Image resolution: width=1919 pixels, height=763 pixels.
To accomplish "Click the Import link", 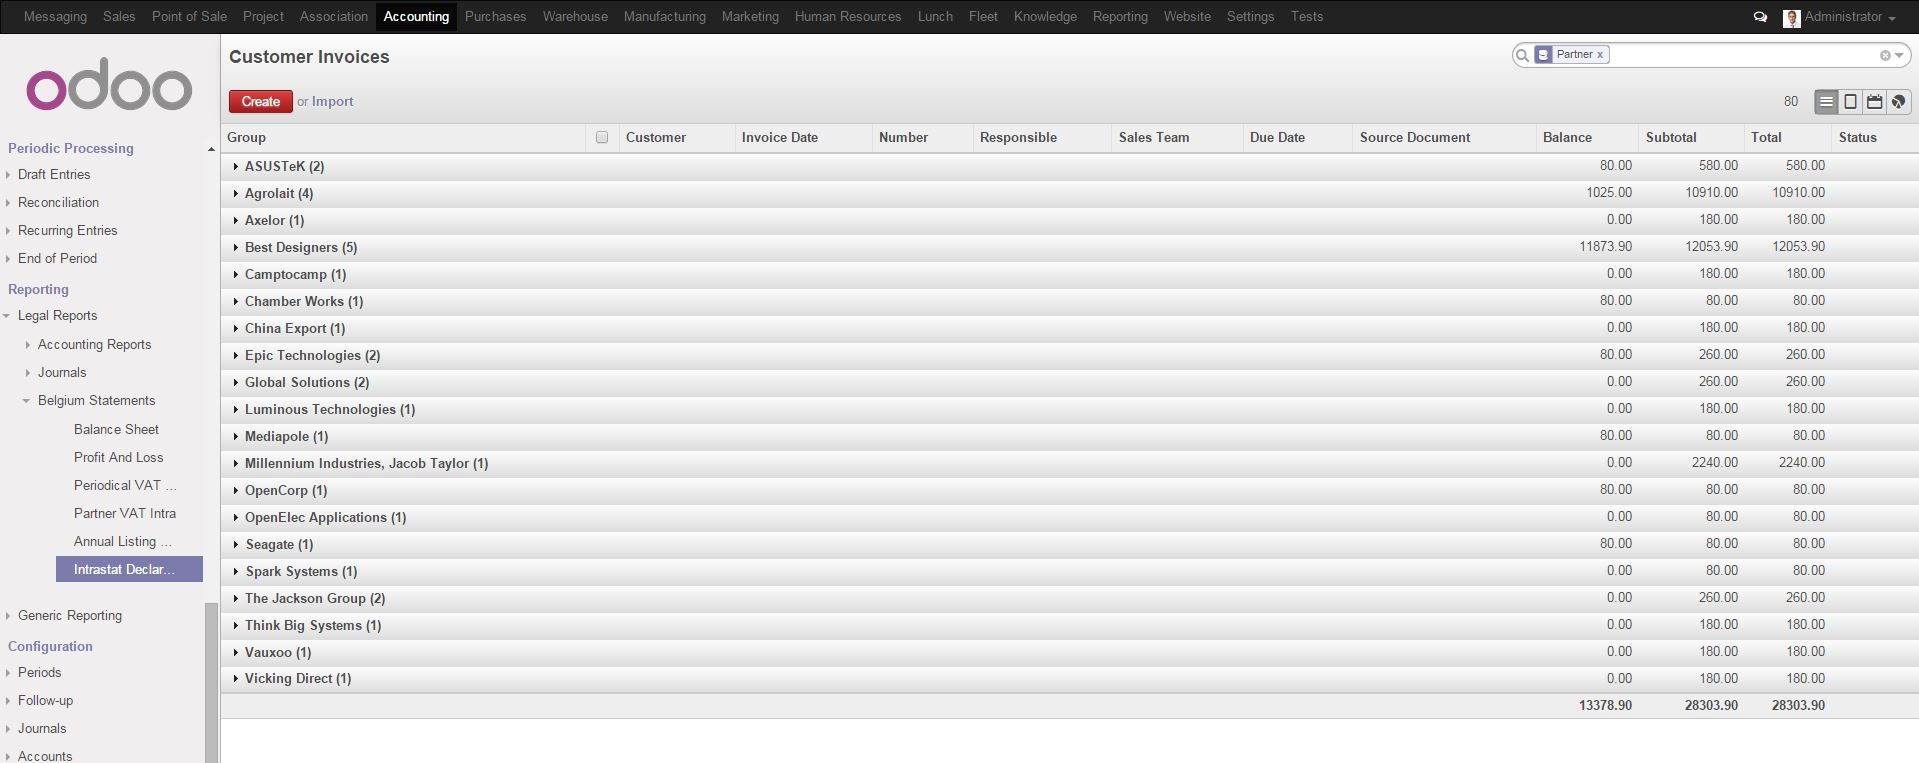I will click(x=332, y=102).
